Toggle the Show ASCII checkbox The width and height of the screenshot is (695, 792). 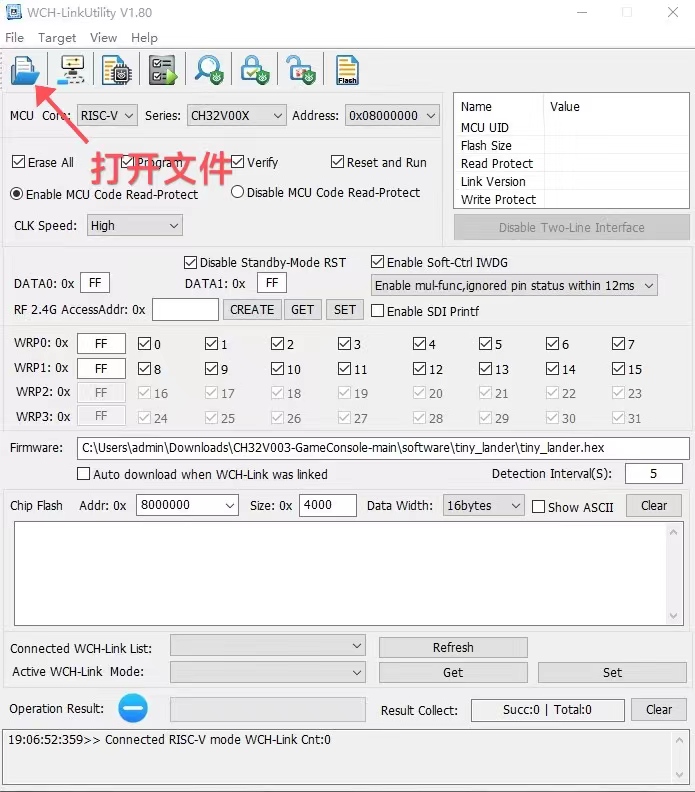coord(539,507)
